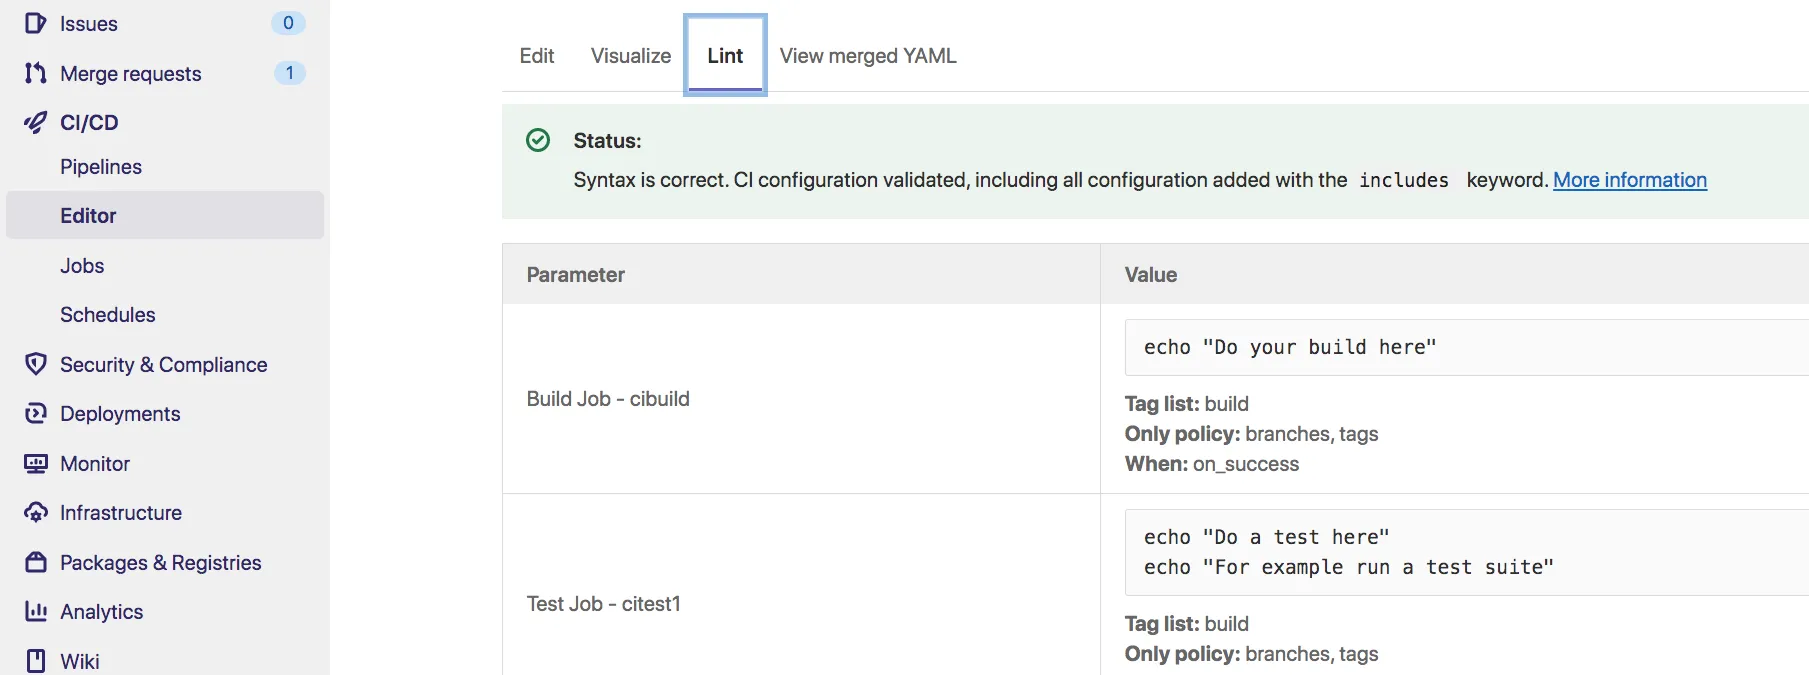Click the Deployments icon in sidebar
Screen dimensions: 1809x675
point(36,413)
